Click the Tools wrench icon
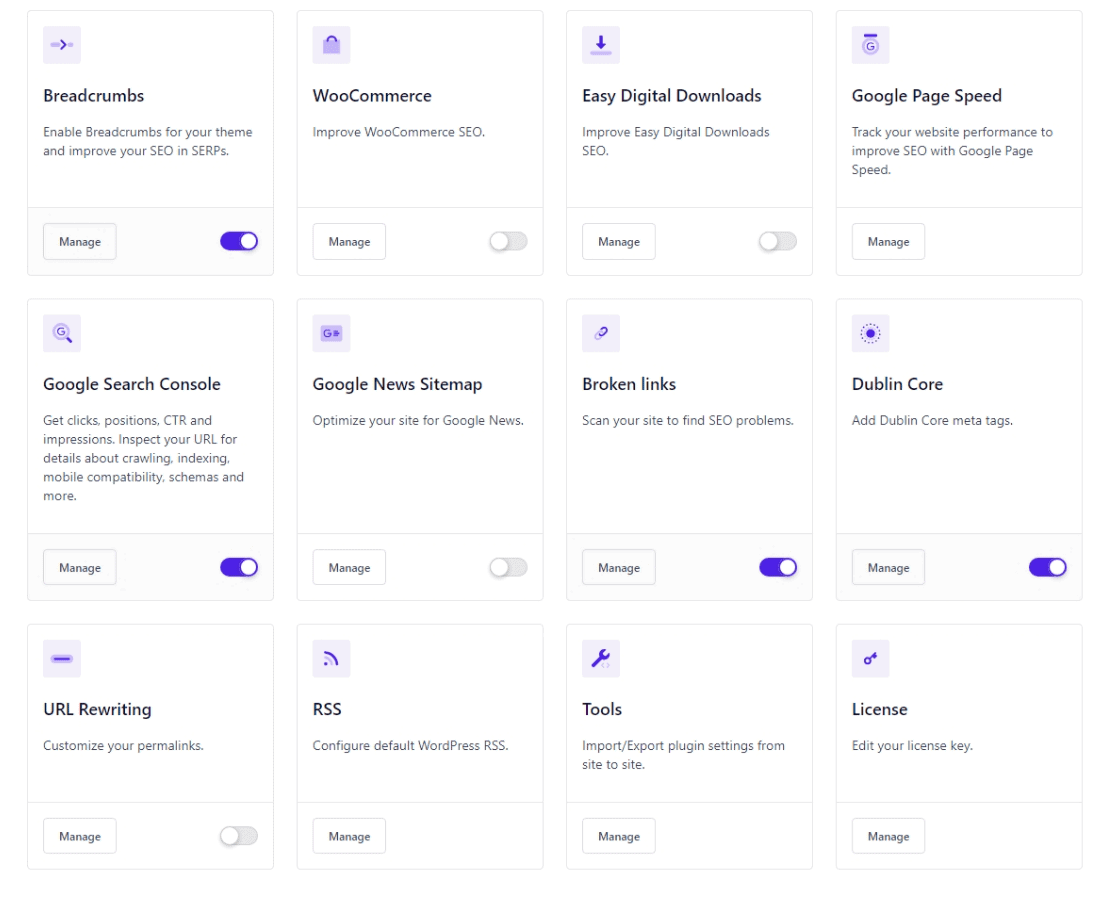 (601, 659)
